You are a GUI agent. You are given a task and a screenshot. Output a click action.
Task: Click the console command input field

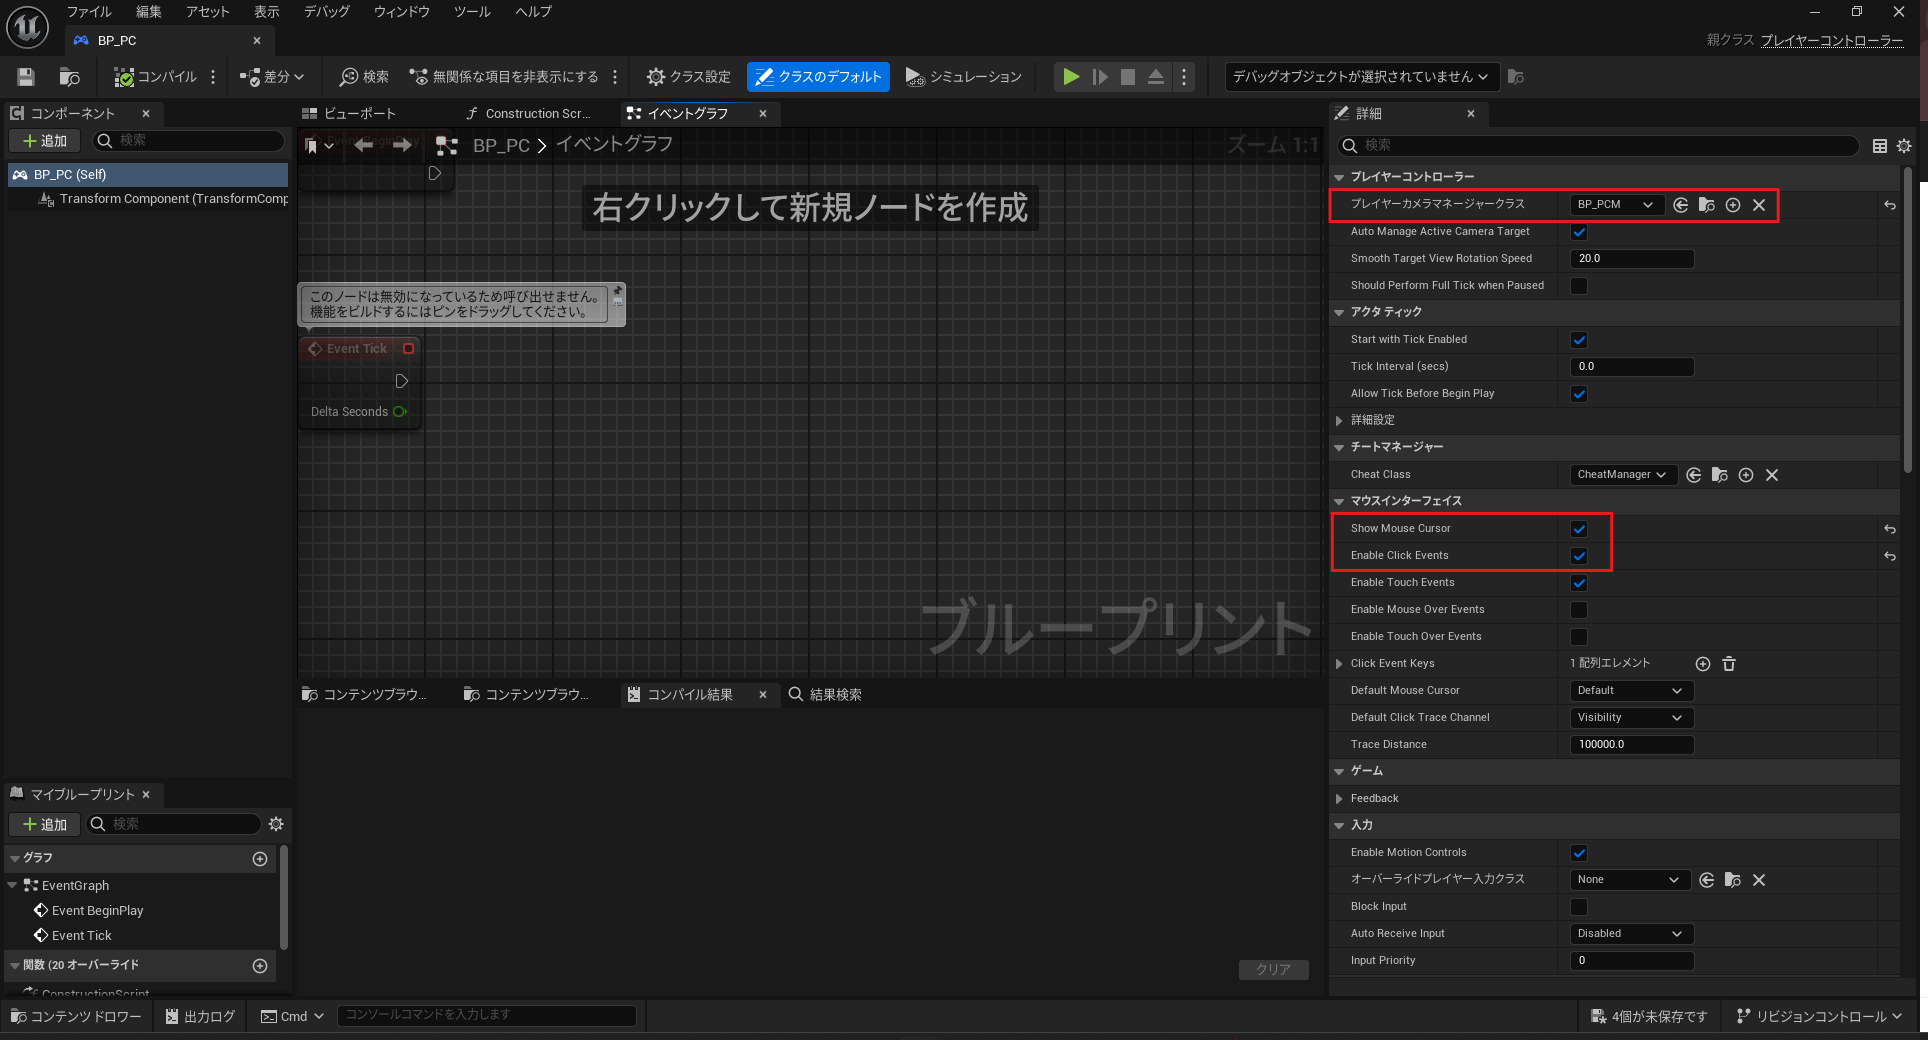(x=486, y=1015)
